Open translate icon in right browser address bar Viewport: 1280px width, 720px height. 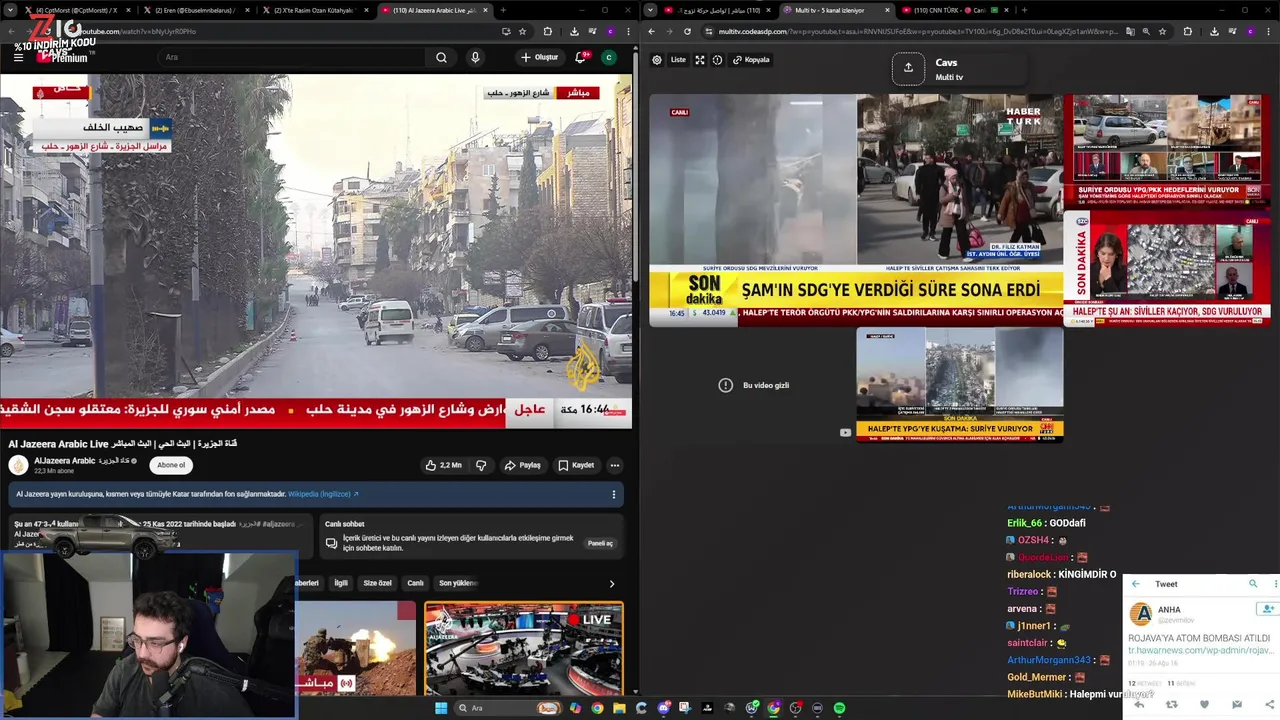coord(1130,31)
